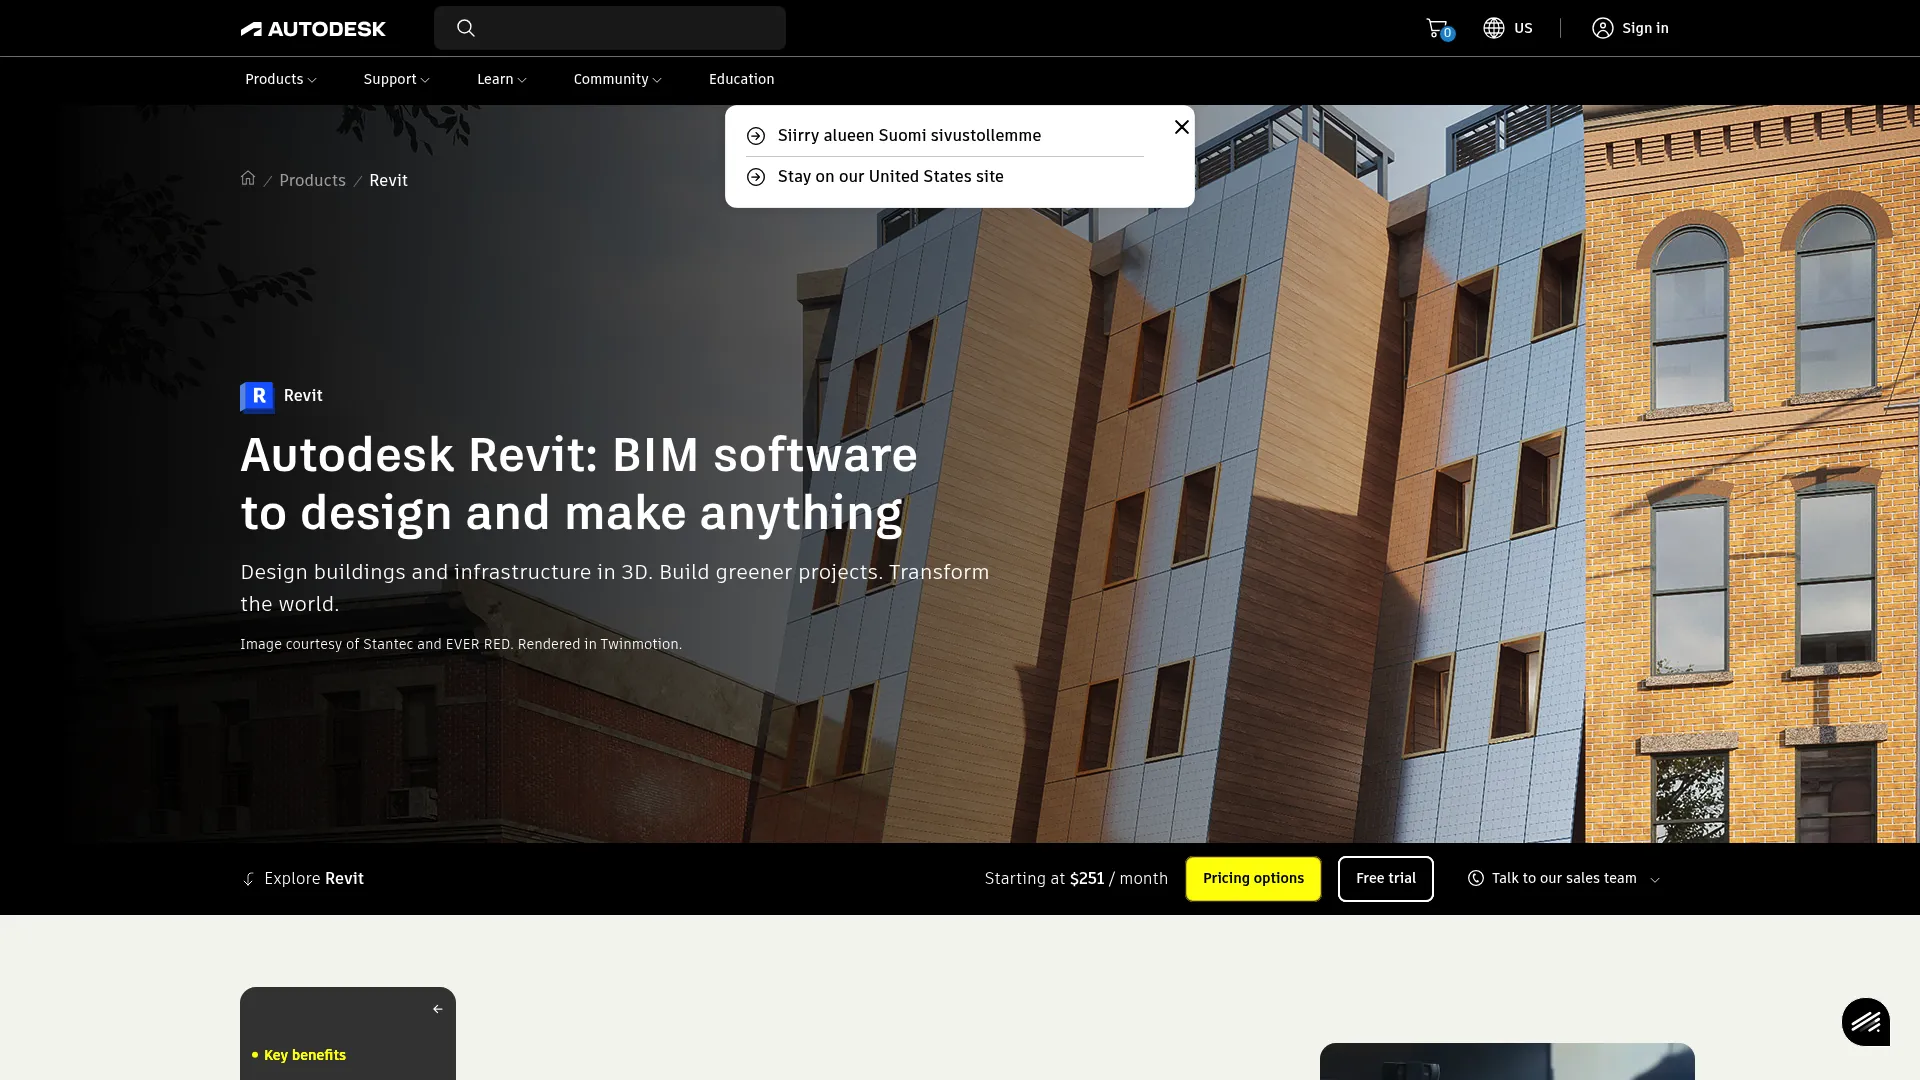This screenshot has width=1920, height=1080.
Task: Click the Revit label above the headline
Action: click(303, 396)
